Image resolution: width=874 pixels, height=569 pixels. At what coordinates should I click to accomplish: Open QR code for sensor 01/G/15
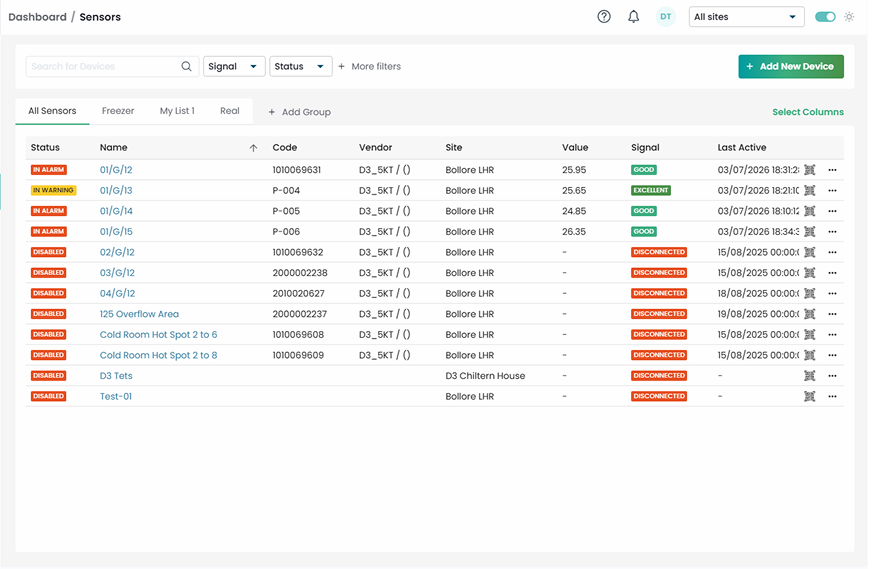point(809,232)
